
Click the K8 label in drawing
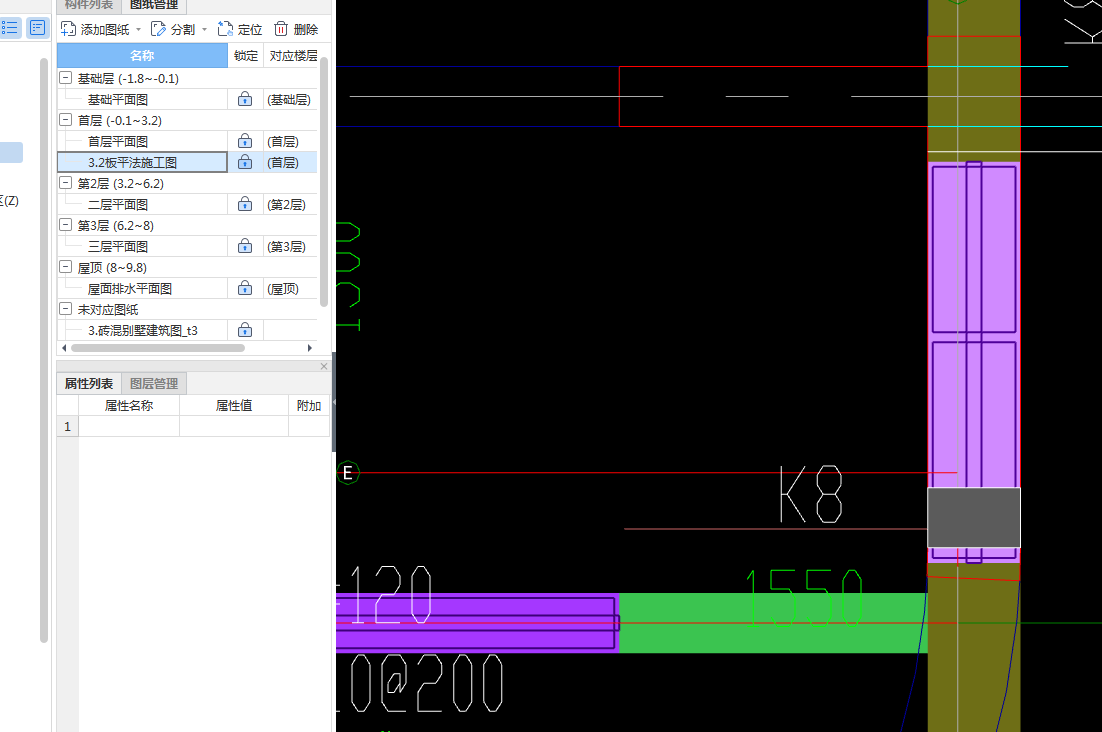[x=810, y=495]
